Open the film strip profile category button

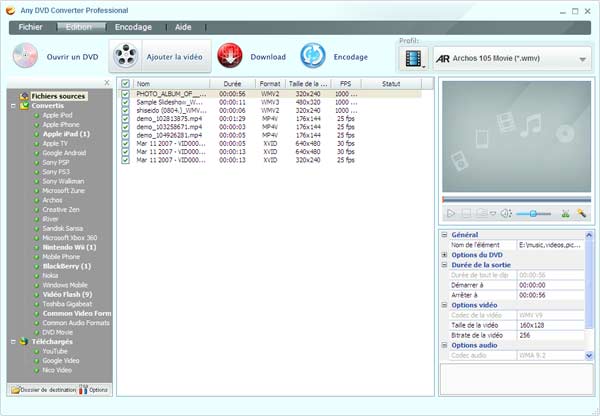414,59
